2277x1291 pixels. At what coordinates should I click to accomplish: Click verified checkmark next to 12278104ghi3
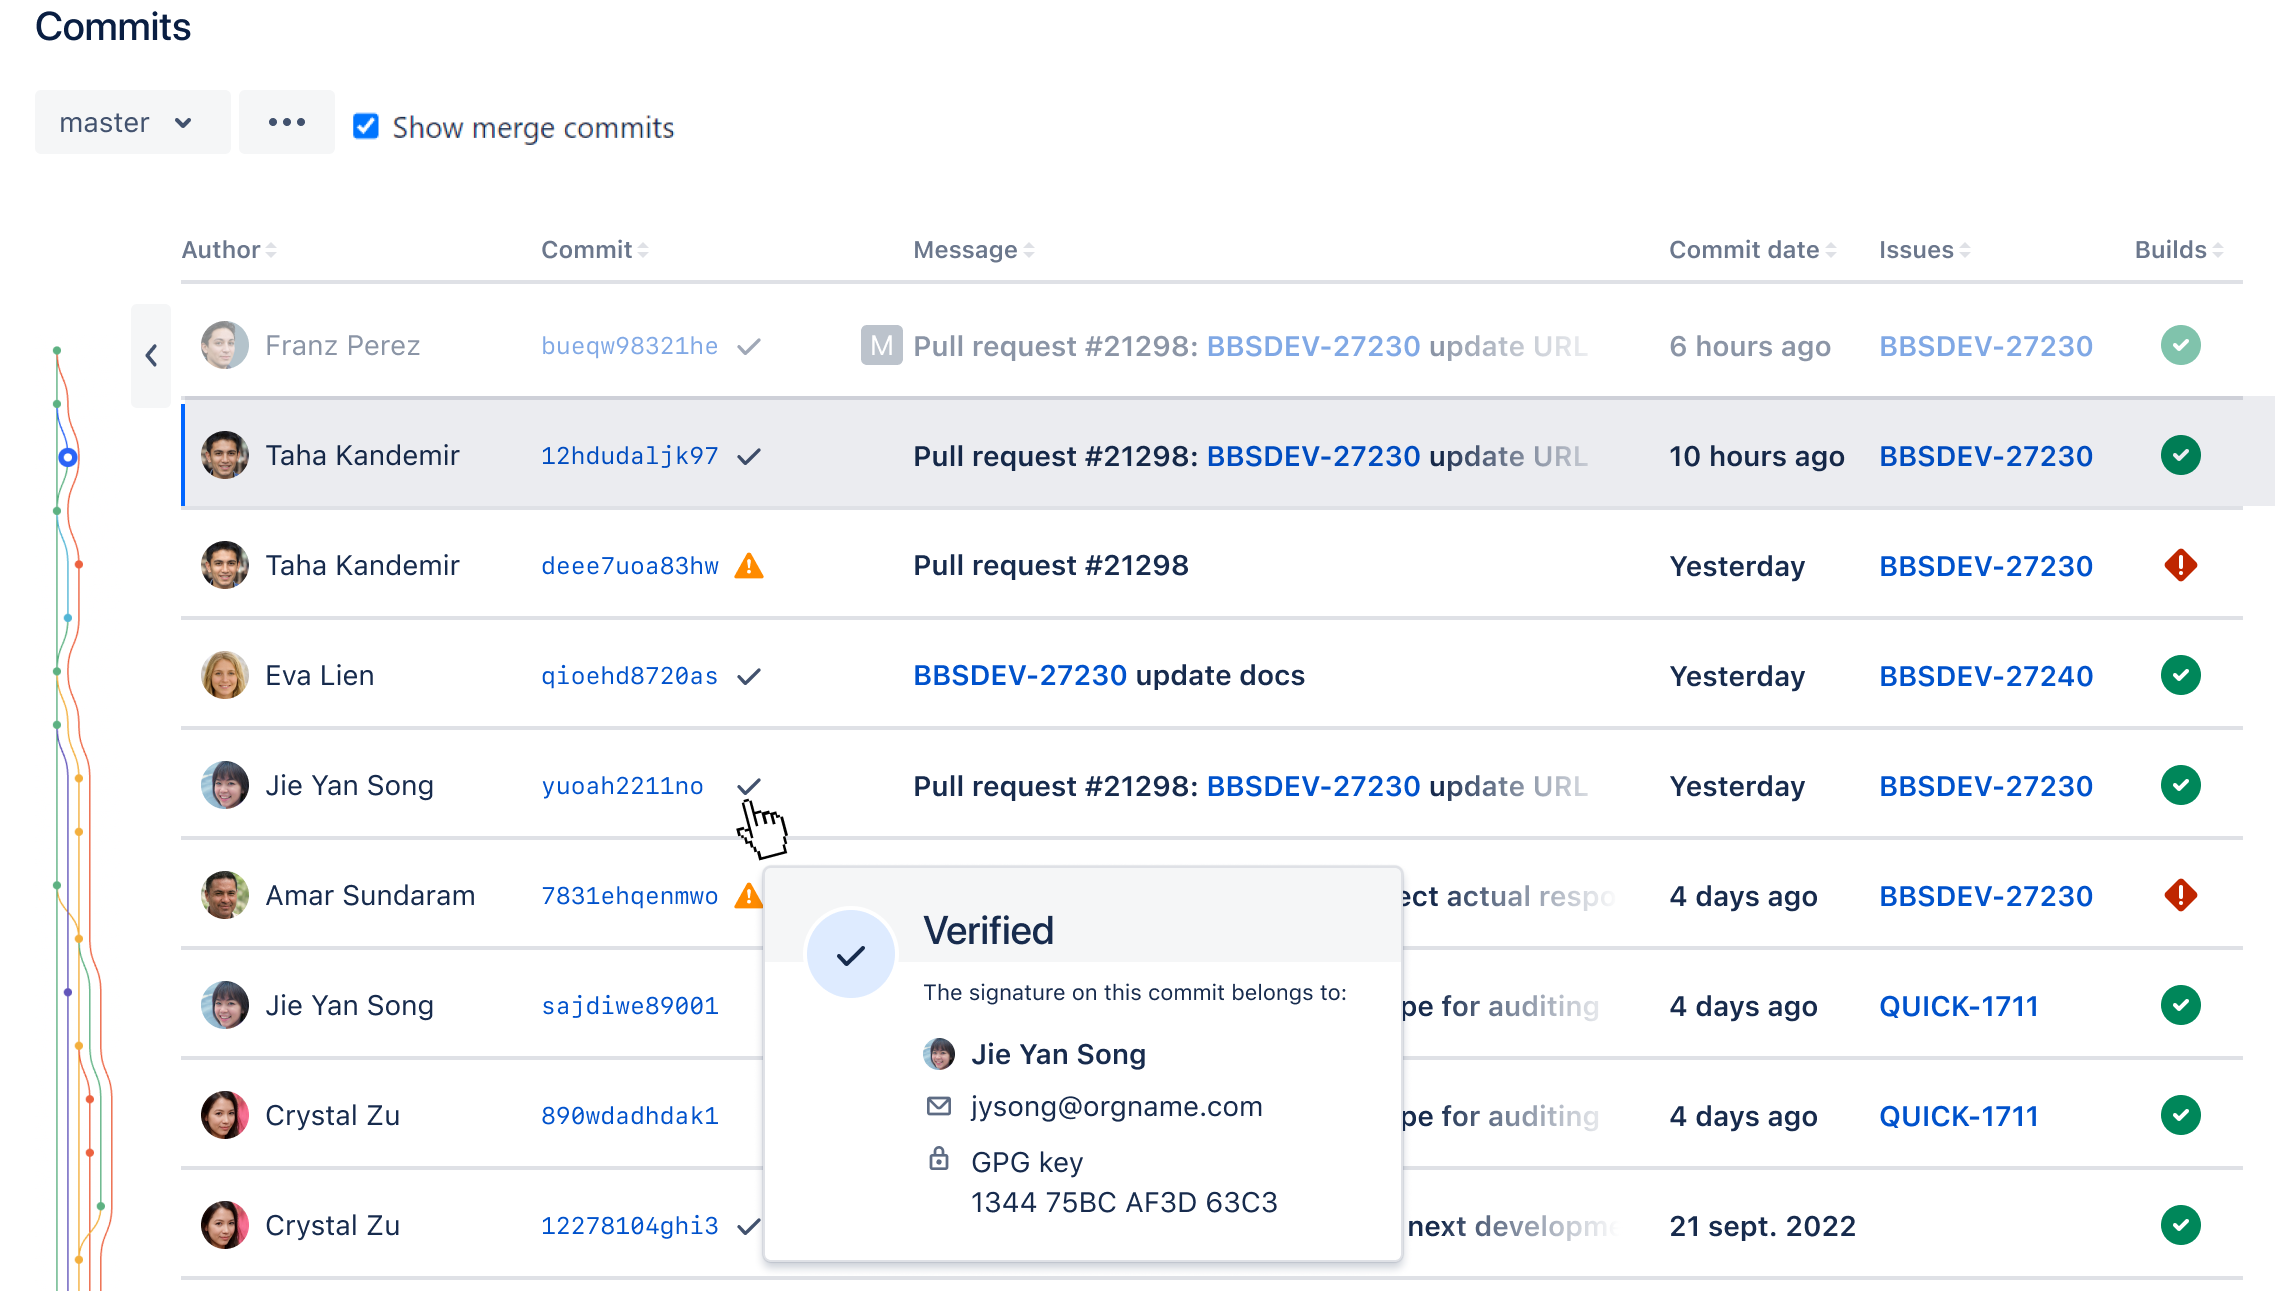[x=748, y=1227]
